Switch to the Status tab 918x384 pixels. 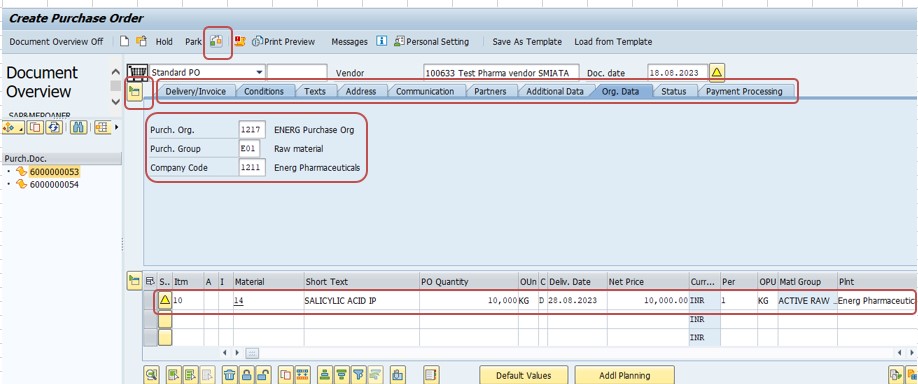click(673, 91)
